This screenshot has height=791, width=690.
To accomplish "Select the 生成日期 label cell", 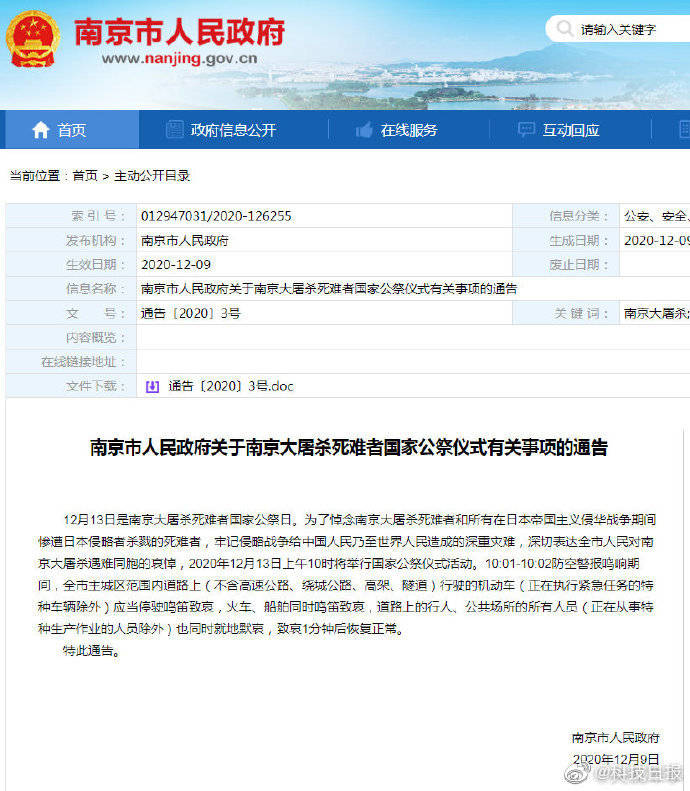I will 566,240.
